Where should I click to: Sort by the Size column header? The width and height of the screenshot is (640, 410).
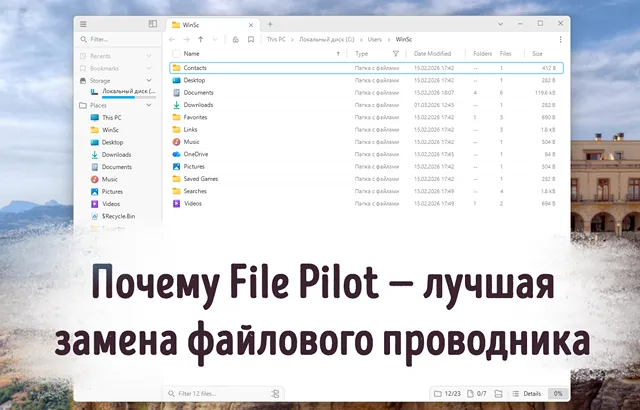(x=538, y=54)
